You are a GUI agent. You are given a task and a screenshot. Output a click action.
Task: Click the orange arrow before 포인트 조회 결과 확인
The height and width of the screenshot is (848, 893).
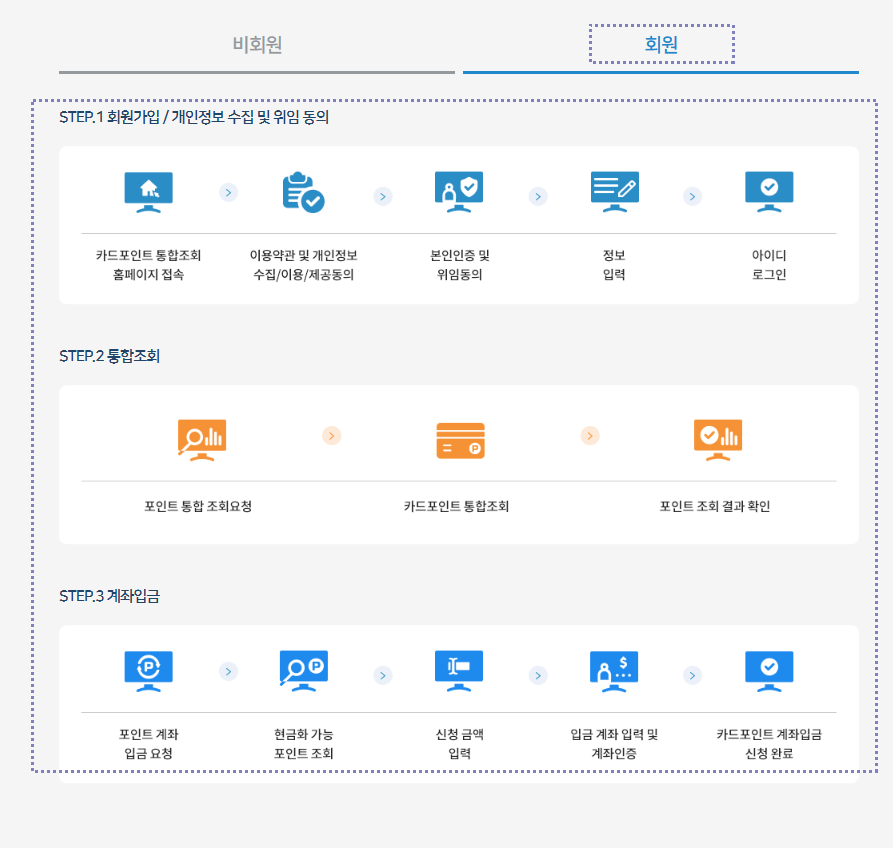point(590,436)
